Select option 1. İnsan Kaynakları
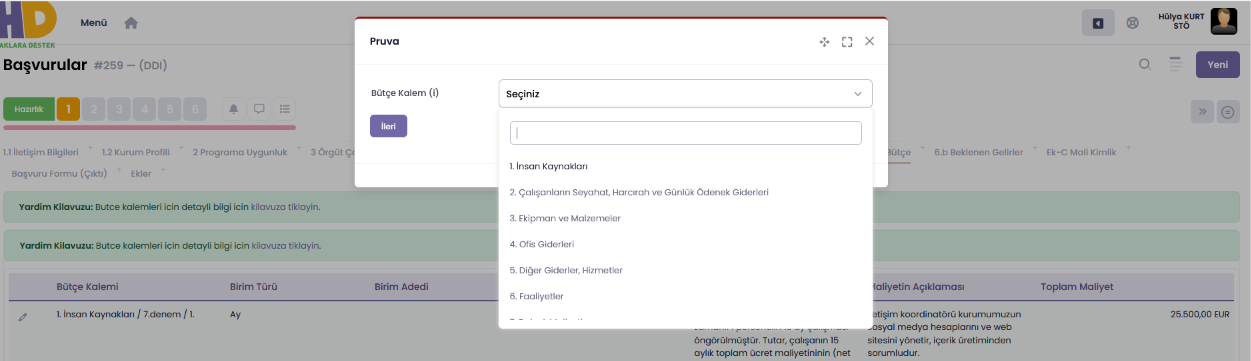The image size is (1251, 361). click(x=685, y=166)
